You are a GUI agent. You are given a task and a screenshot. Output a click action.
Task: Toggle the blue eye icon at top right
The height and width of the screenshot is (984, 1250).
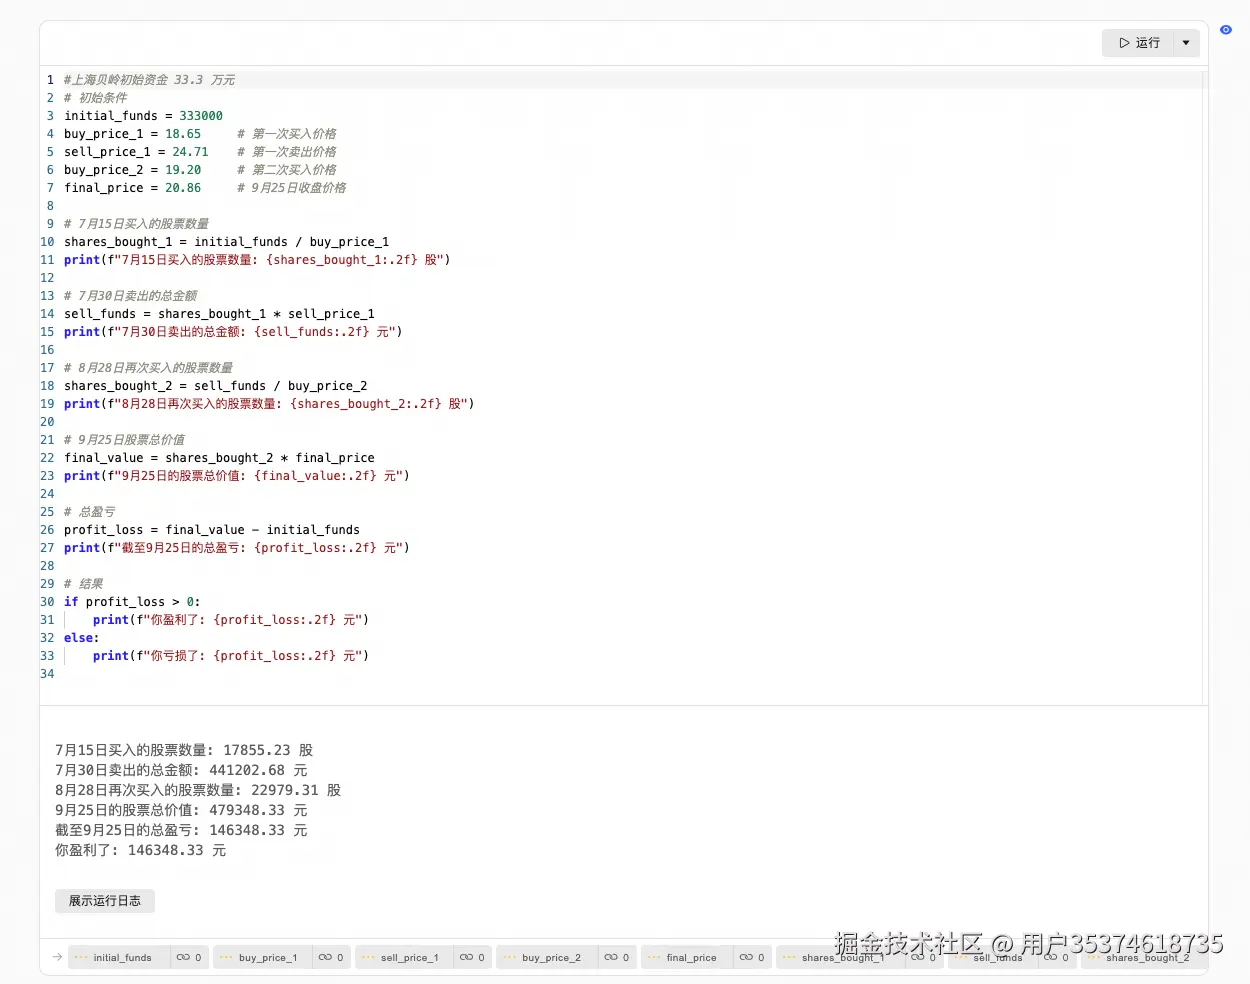click(1226, 30)
